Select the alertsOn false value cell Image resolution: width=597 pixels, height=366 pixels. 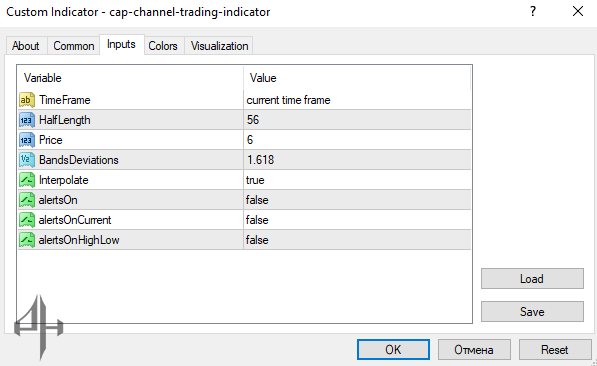pyautogui.click(x=357, y=200)
